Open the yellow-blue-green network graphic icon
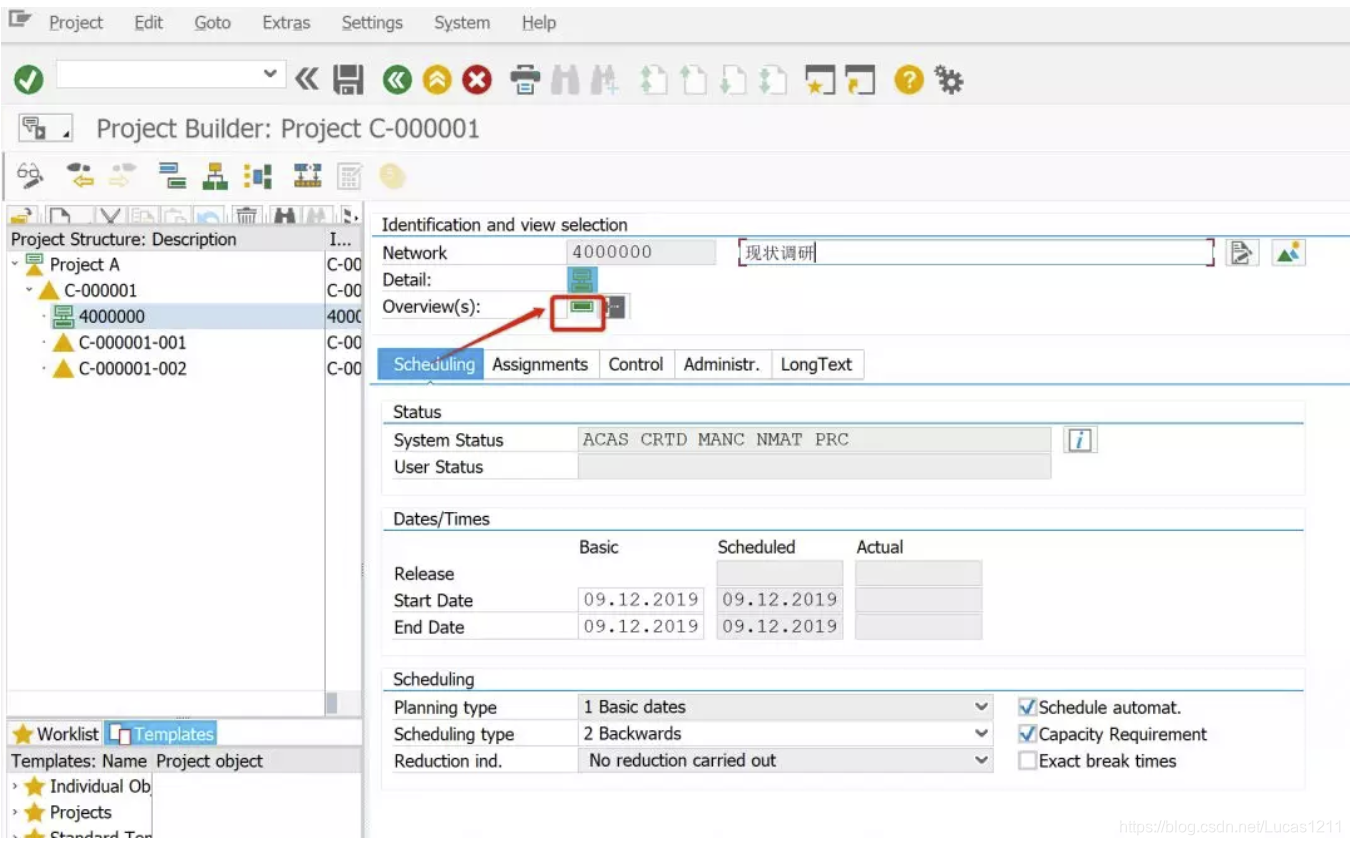The width and height of the screenshot is (1350, 845). [257, 177]
